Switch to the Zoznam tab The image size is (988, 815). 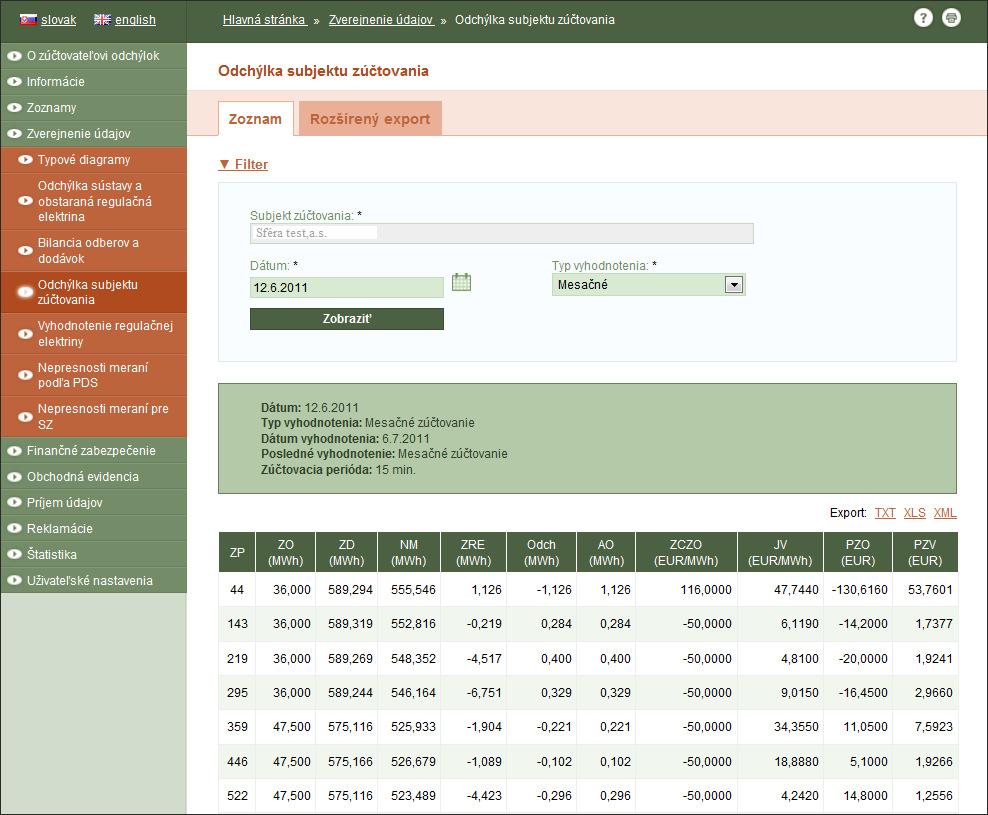[x=255, y=118]
